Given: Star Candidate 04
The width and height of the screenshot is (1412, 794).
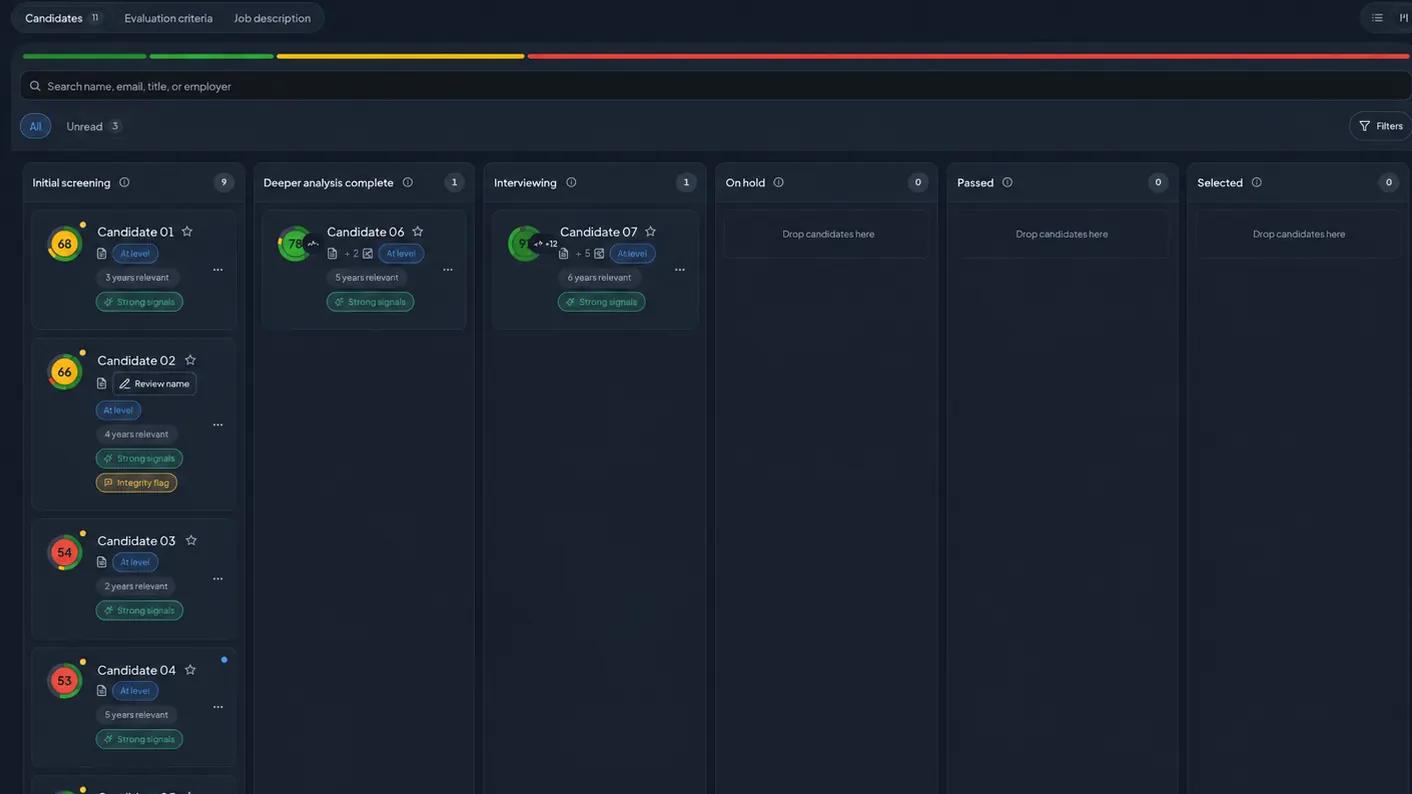Looking at the screenshot, I should click(x=190, y=669).
